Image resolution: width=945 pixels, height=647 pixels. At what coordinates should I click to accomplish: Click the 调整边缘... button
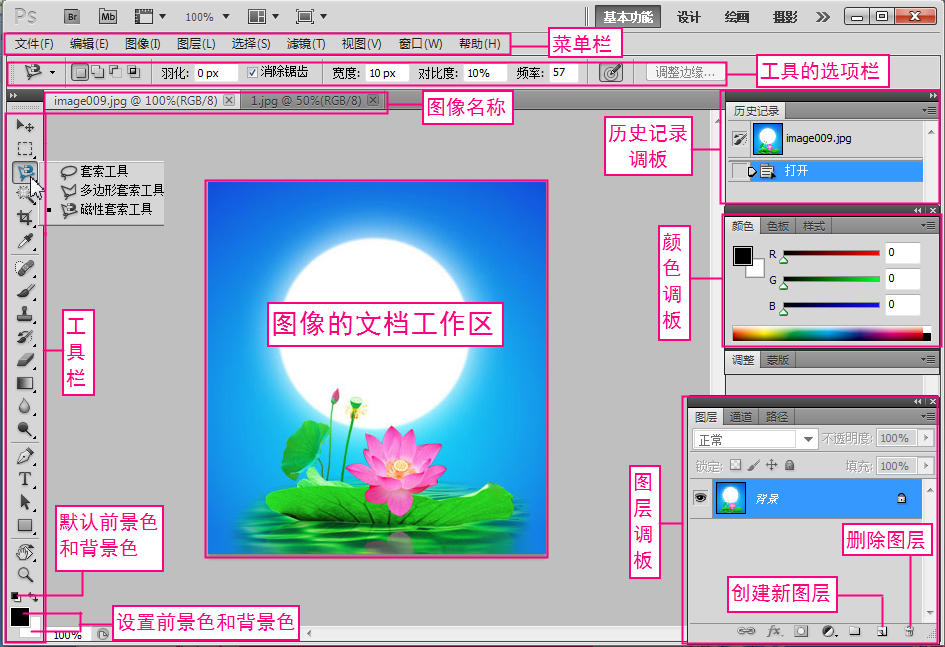(685, 73)
